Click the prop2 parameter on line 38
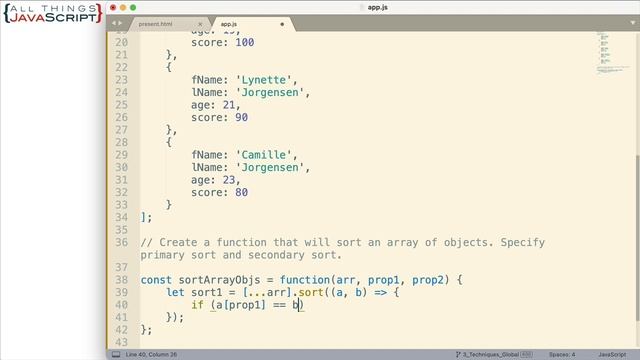The image size is (640, 360). point(427,280)
